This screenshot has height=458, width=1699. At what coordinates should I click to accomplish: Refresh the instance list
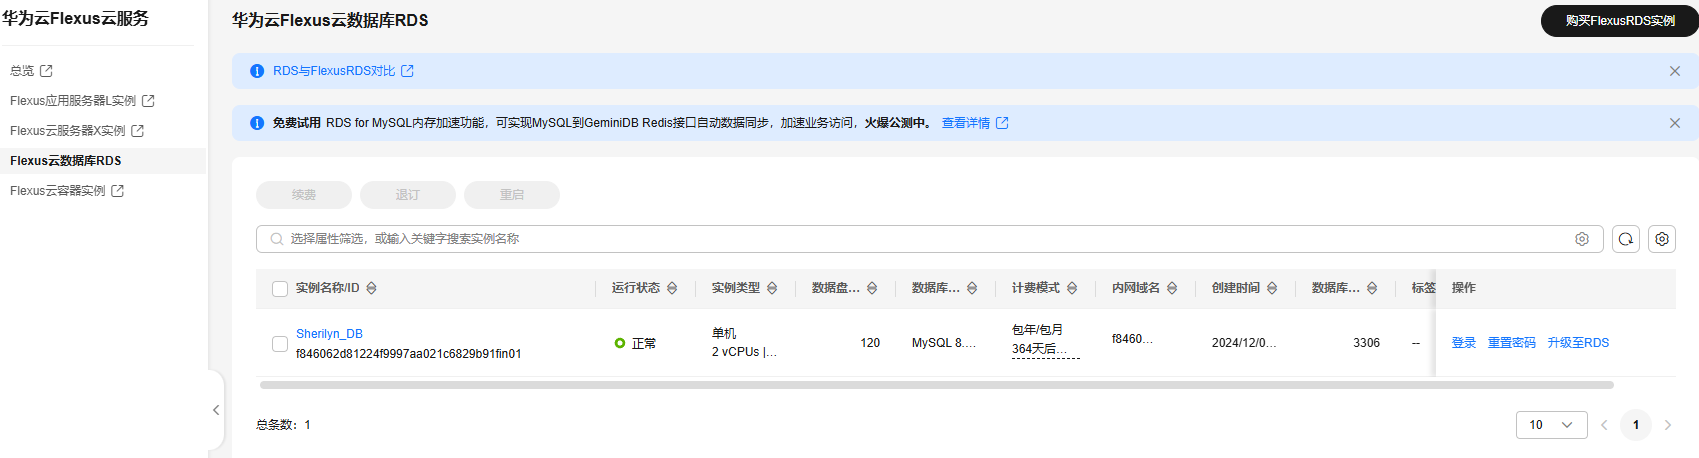(x=1626, y=239)
